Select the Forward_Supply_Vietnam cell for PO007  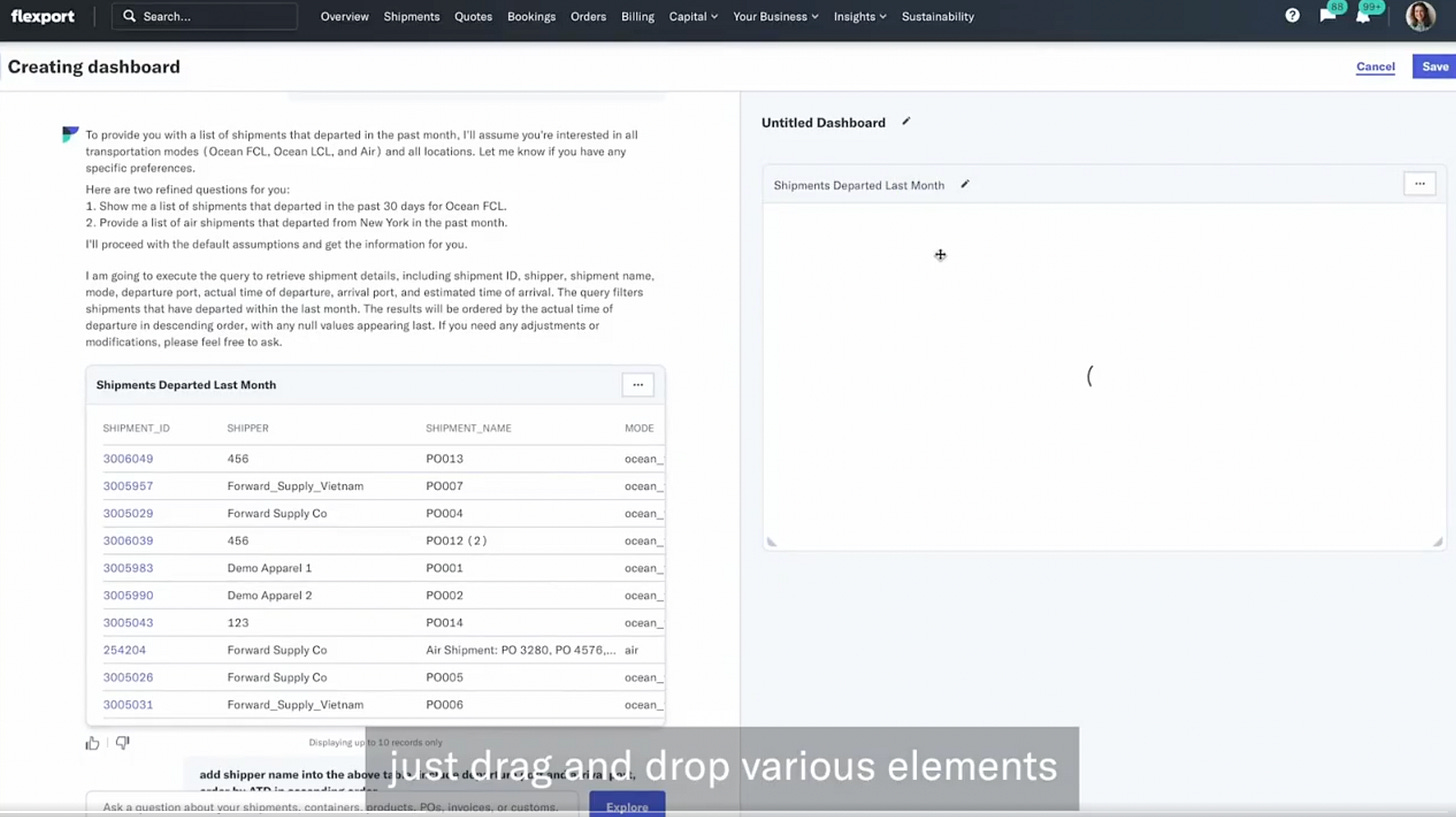point(295,486)
